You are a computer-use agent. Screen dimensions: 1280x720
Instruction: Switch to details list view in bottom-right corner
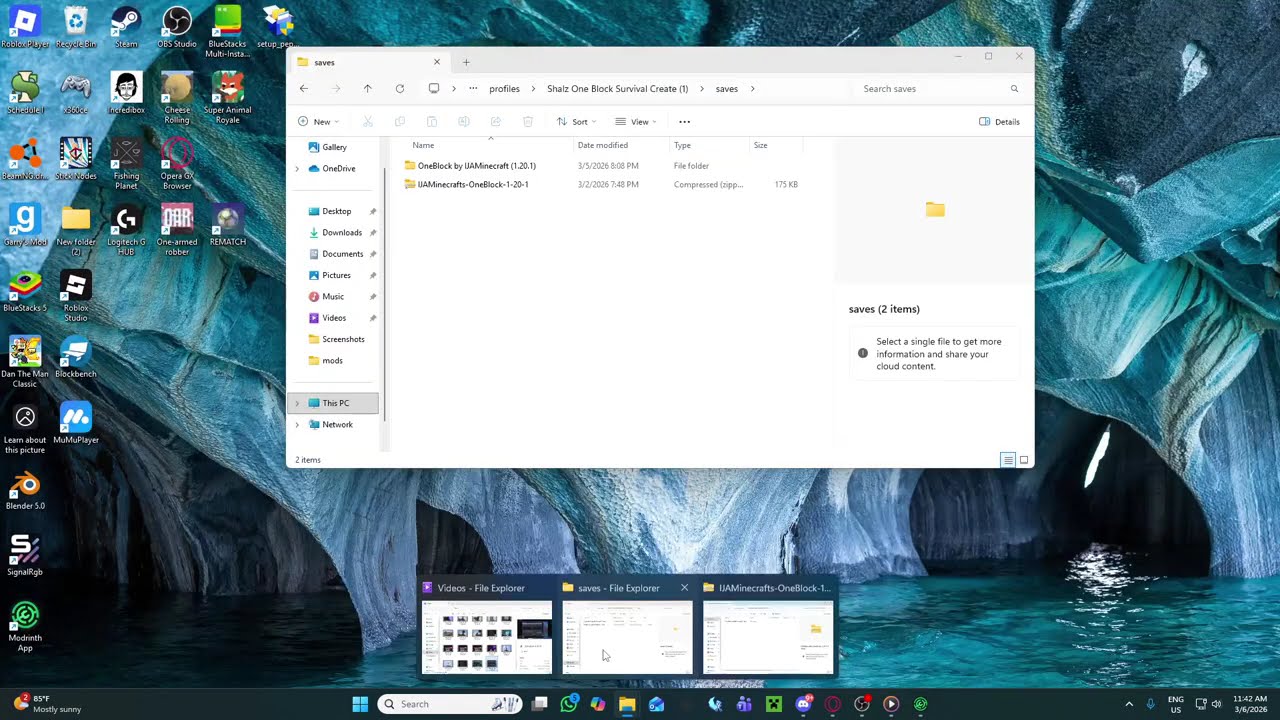point(1008,460)
